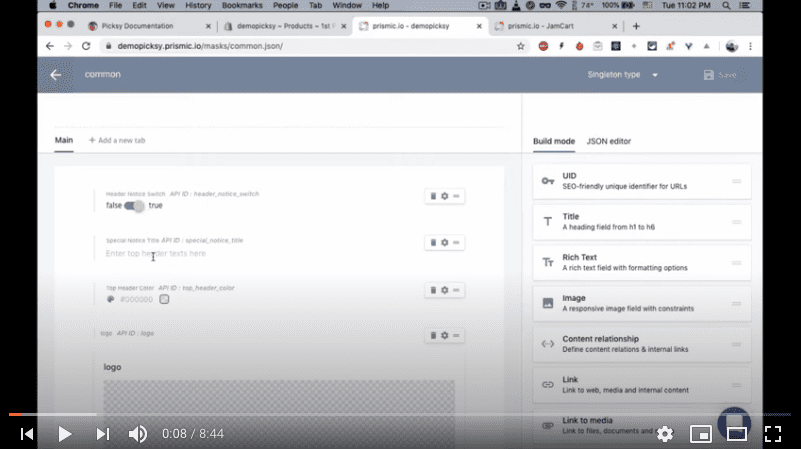Select the Content relationship icon
The height and width of the screenshot is (449, 801).
coord(548,344)
